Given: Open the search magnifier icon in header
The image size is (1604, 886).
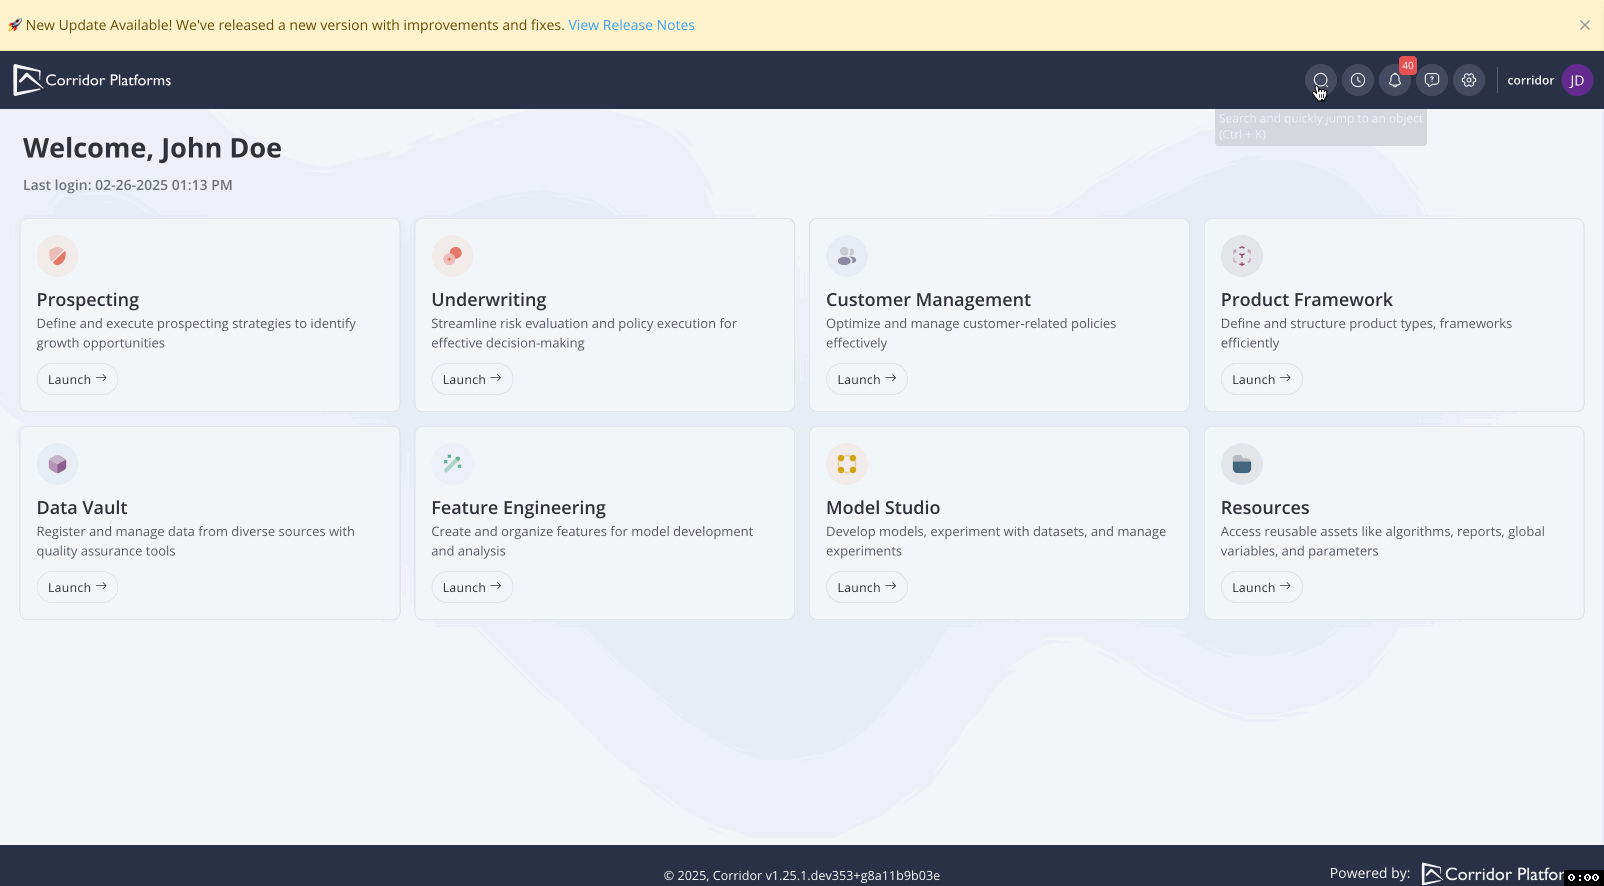Looking at the screenshot, I should [1320, 80].
